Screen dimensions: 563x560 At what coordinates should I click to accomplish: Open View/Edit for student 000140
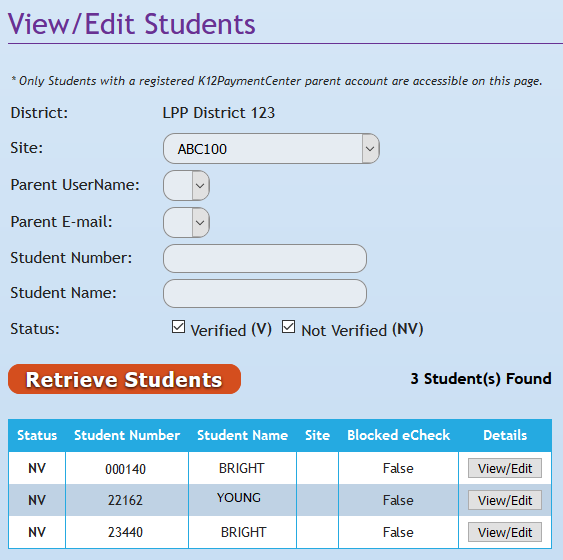[505, 468]
